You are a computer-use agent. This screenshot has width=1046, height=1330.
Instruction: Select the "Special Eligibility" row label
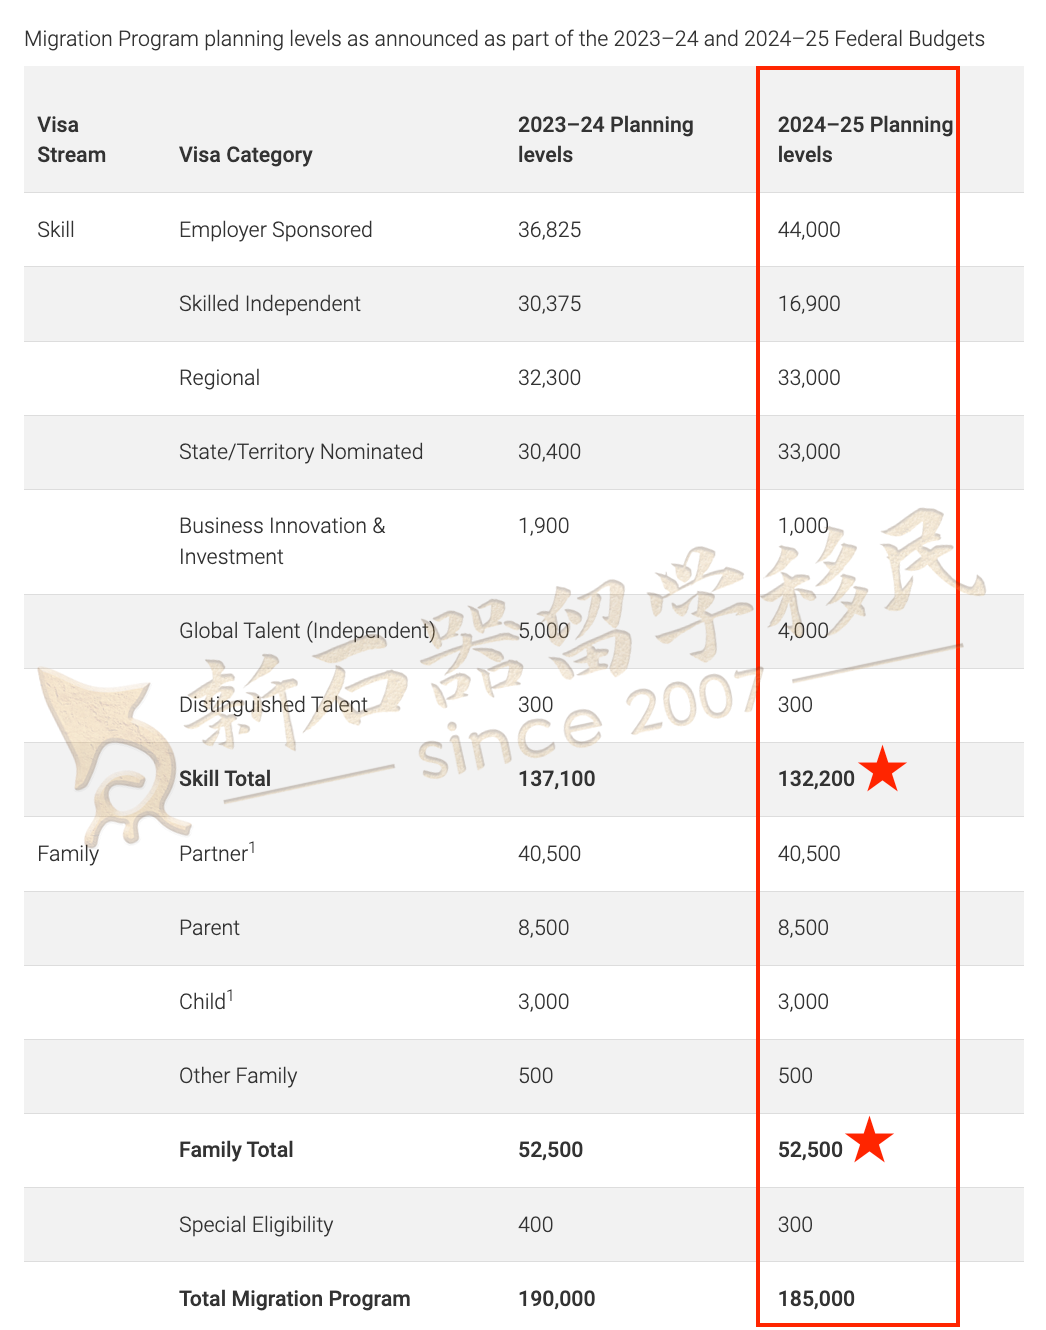tap(255, 1224)
